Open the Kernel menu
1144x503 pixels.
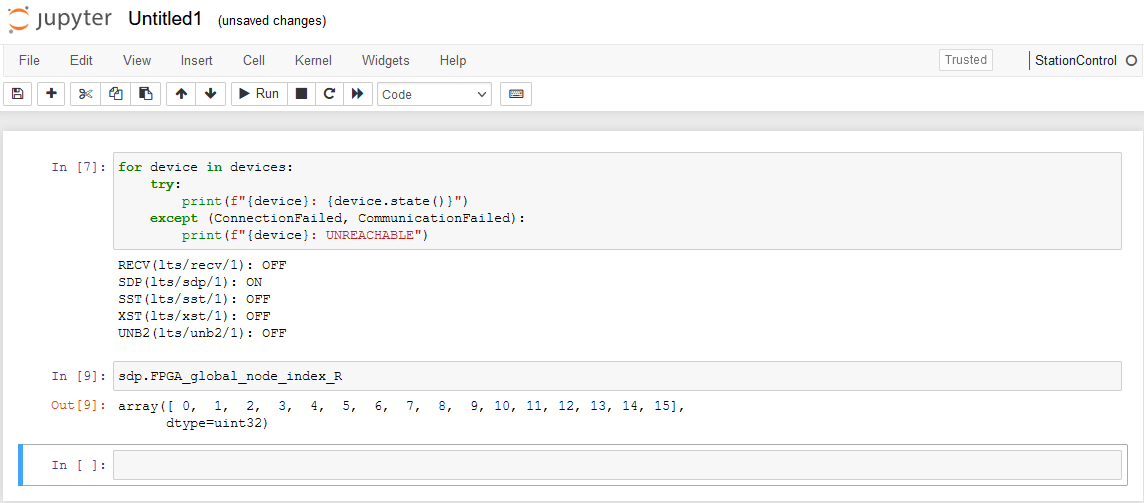[313, 61]
